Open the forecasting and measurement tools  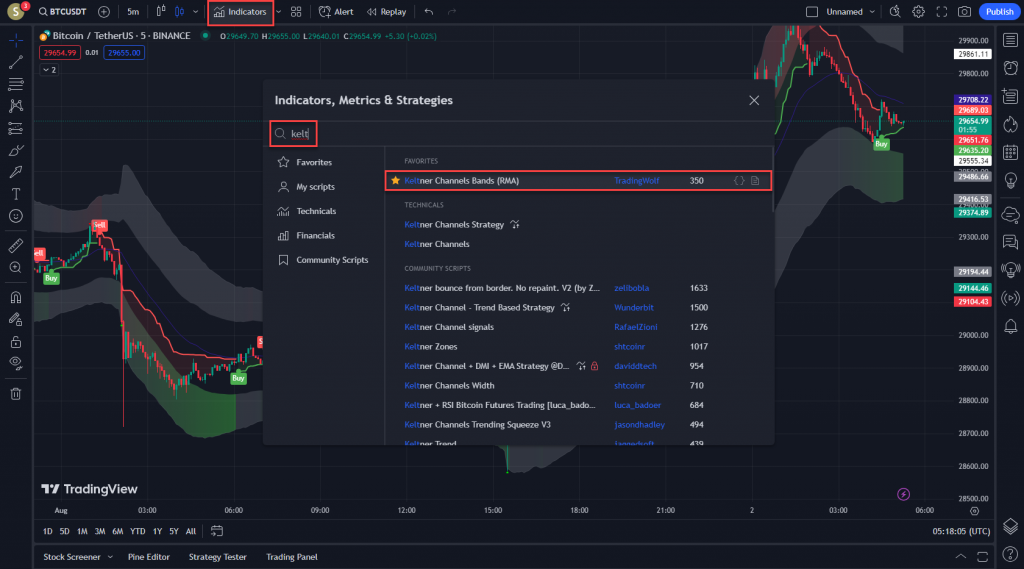pos(16,128)
